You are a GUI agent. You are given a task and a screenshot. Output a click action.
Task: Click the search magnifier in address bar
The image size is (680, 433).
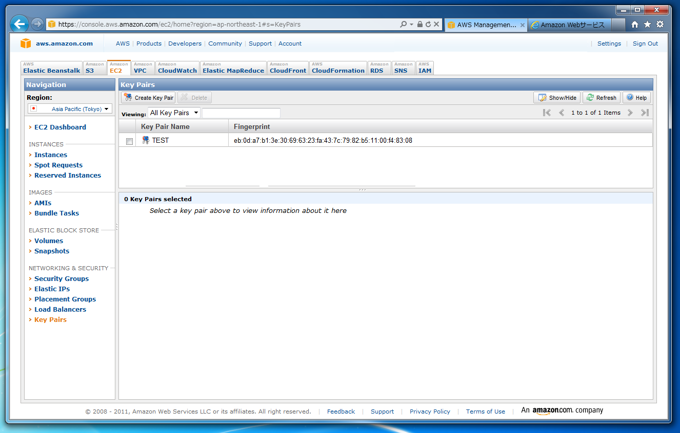click(403, 24)
